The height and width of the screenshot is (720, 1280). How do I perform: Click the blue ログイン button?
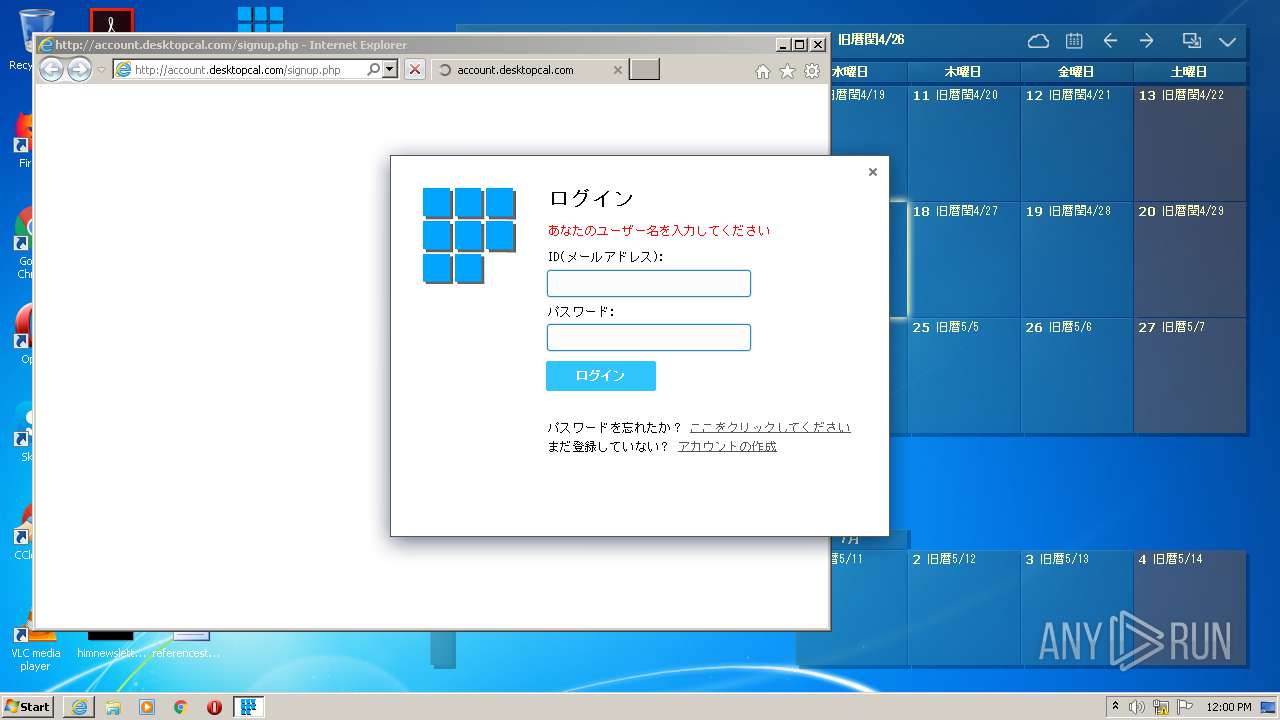click(601, 376)
